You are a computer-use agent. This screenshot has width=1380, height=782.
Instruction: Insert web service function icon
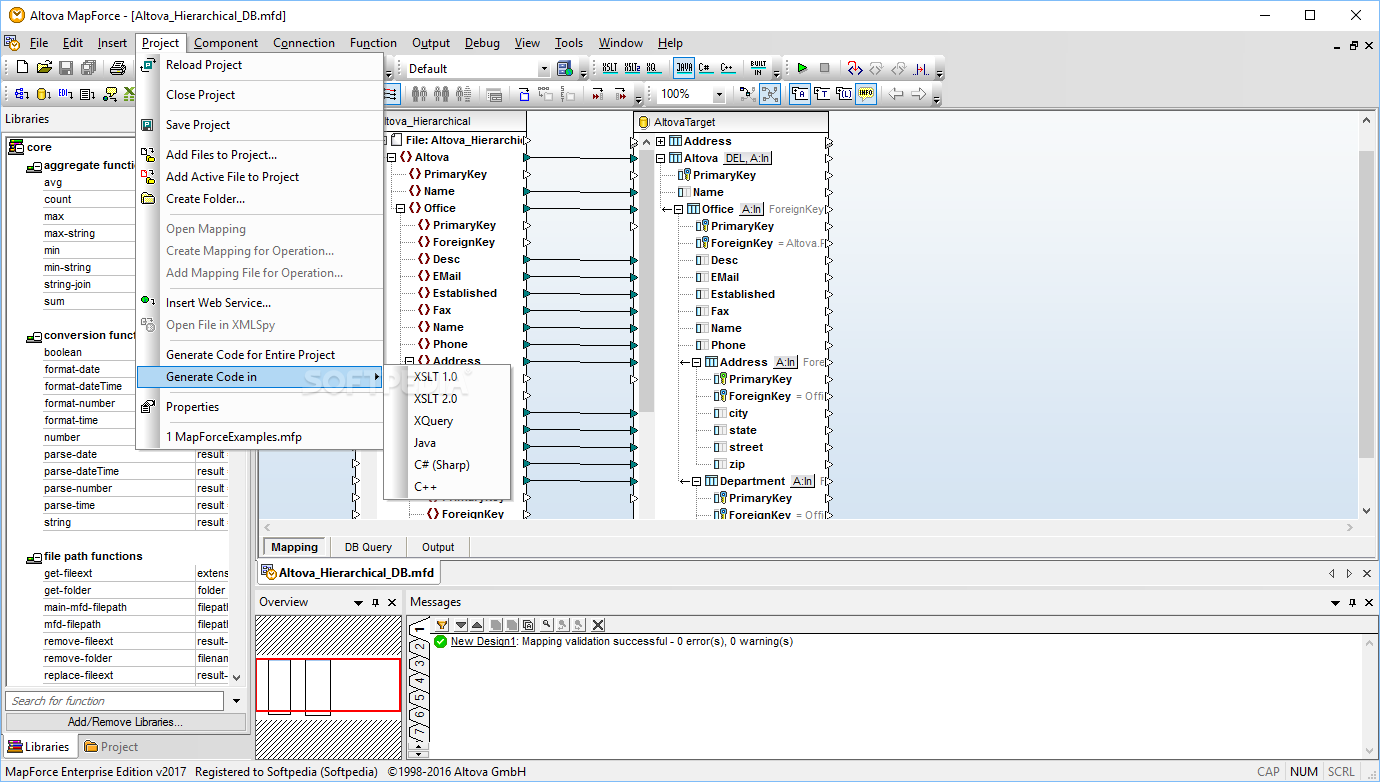tap(110, 94)
